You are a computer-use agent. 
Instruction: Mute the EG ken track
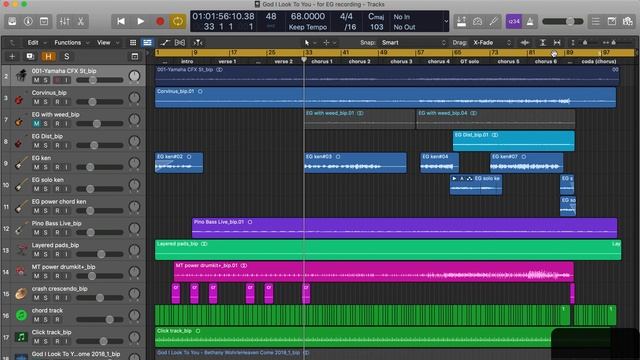pos(36,167)
